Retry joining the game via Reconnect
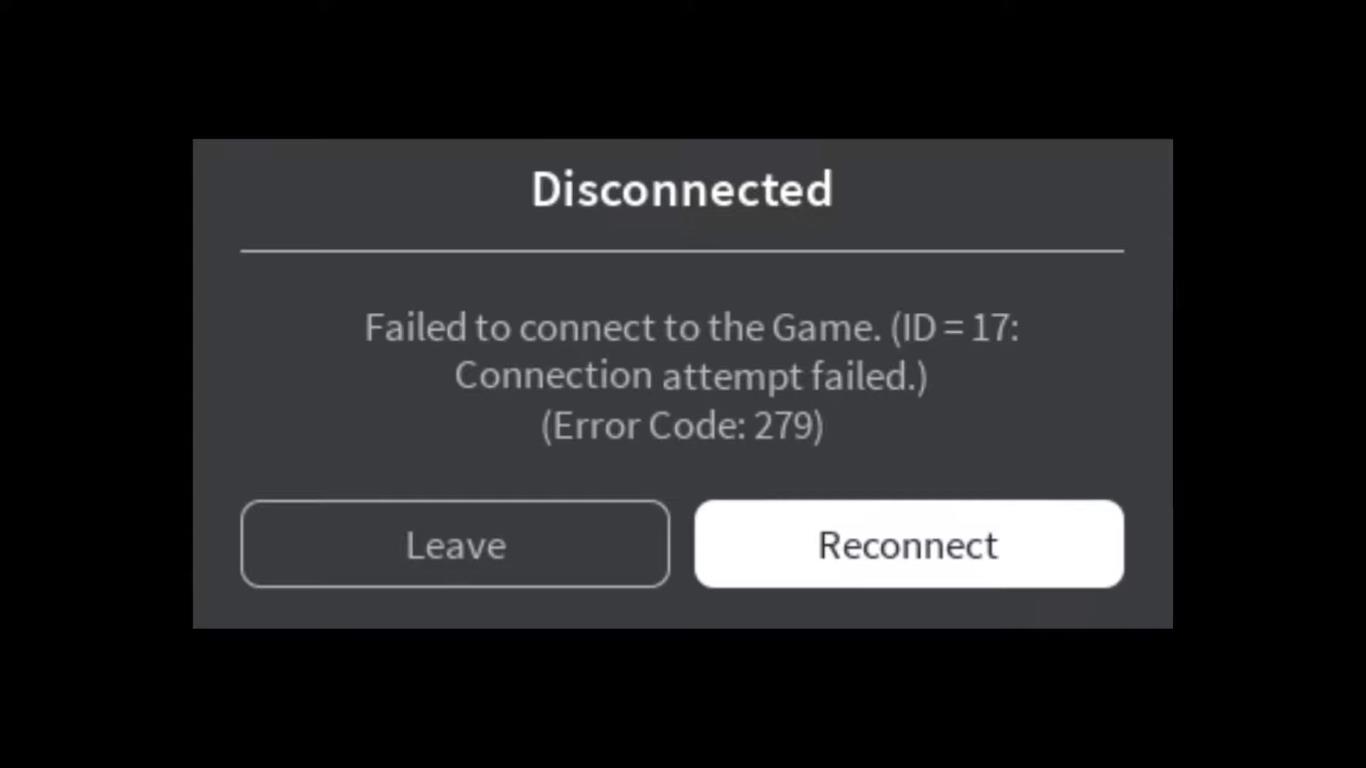The image size is (1366, 768). 909,544
